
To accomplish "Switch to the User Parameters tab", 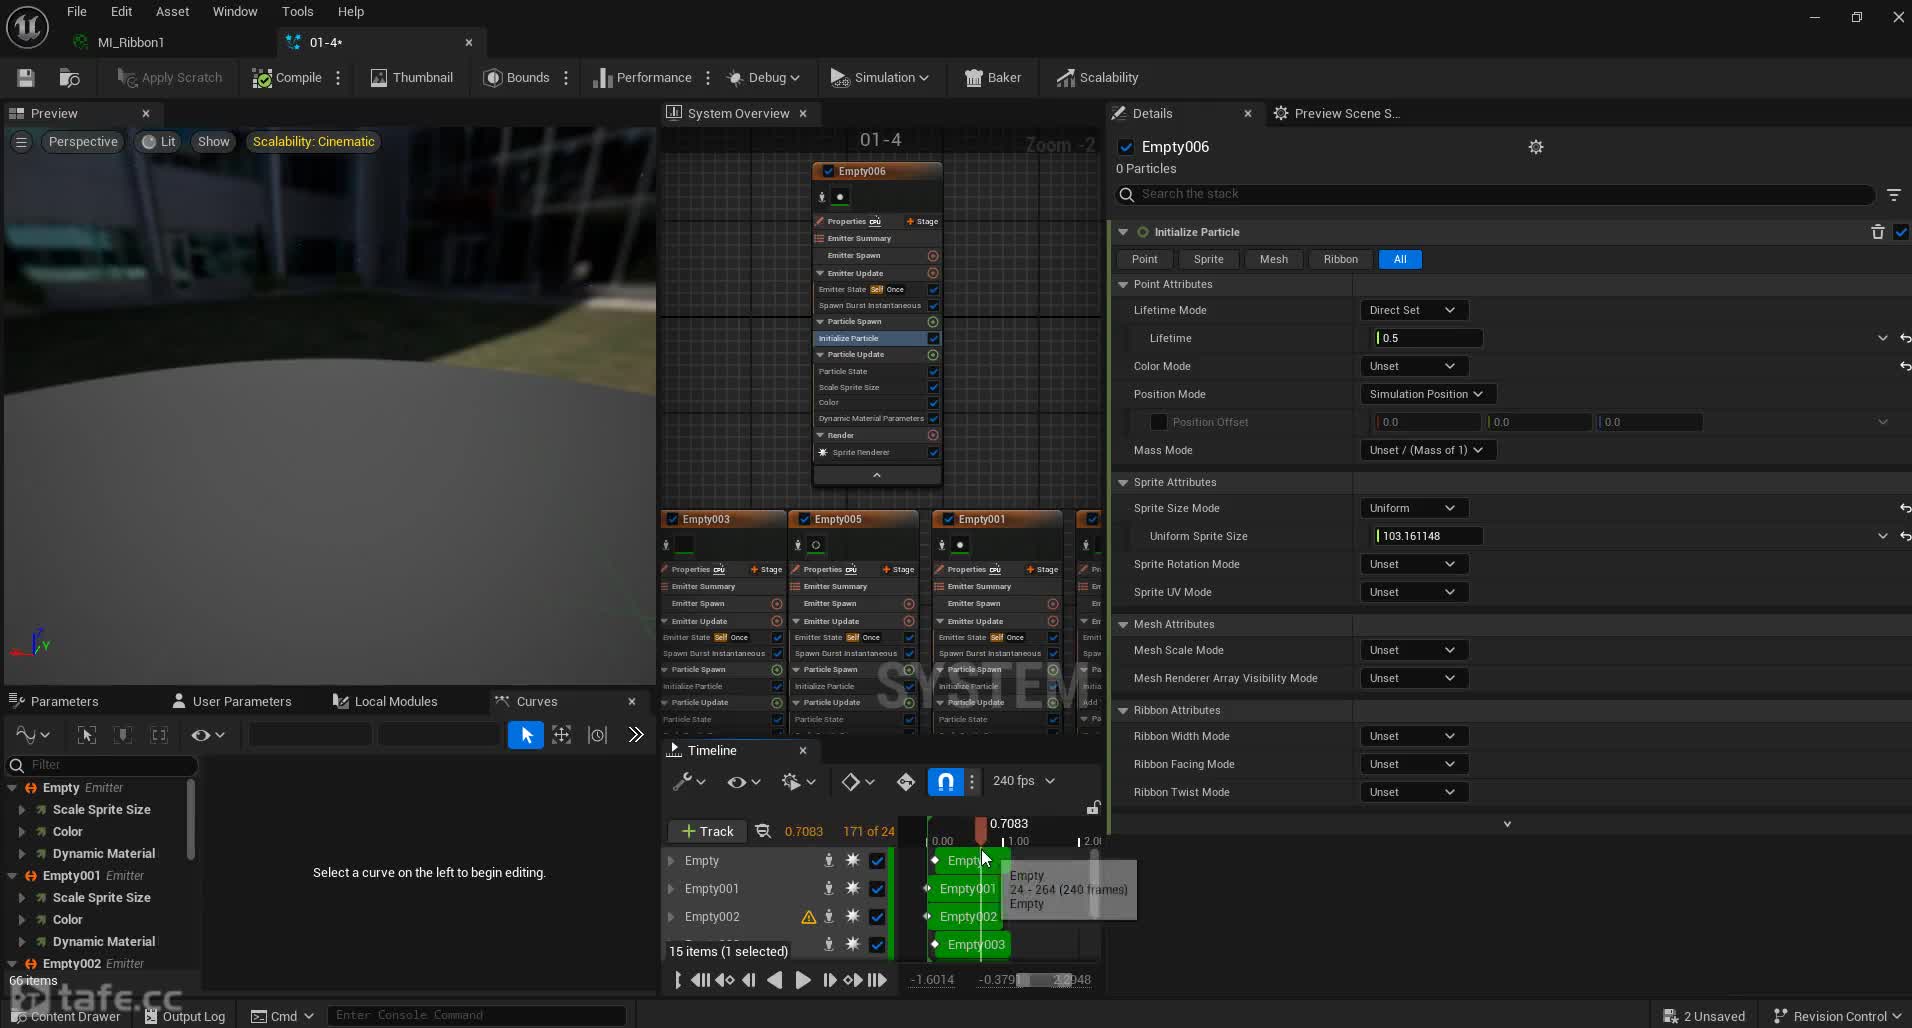I will coord(232,701).
